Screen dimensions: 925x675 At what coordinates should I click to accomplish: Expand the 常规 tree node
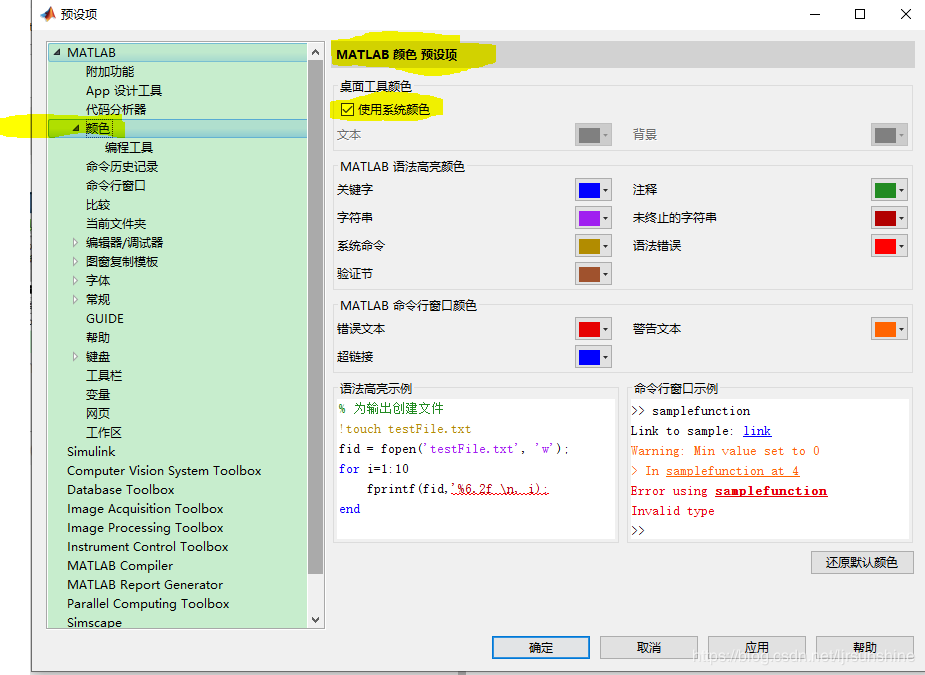tap(75, 299)
